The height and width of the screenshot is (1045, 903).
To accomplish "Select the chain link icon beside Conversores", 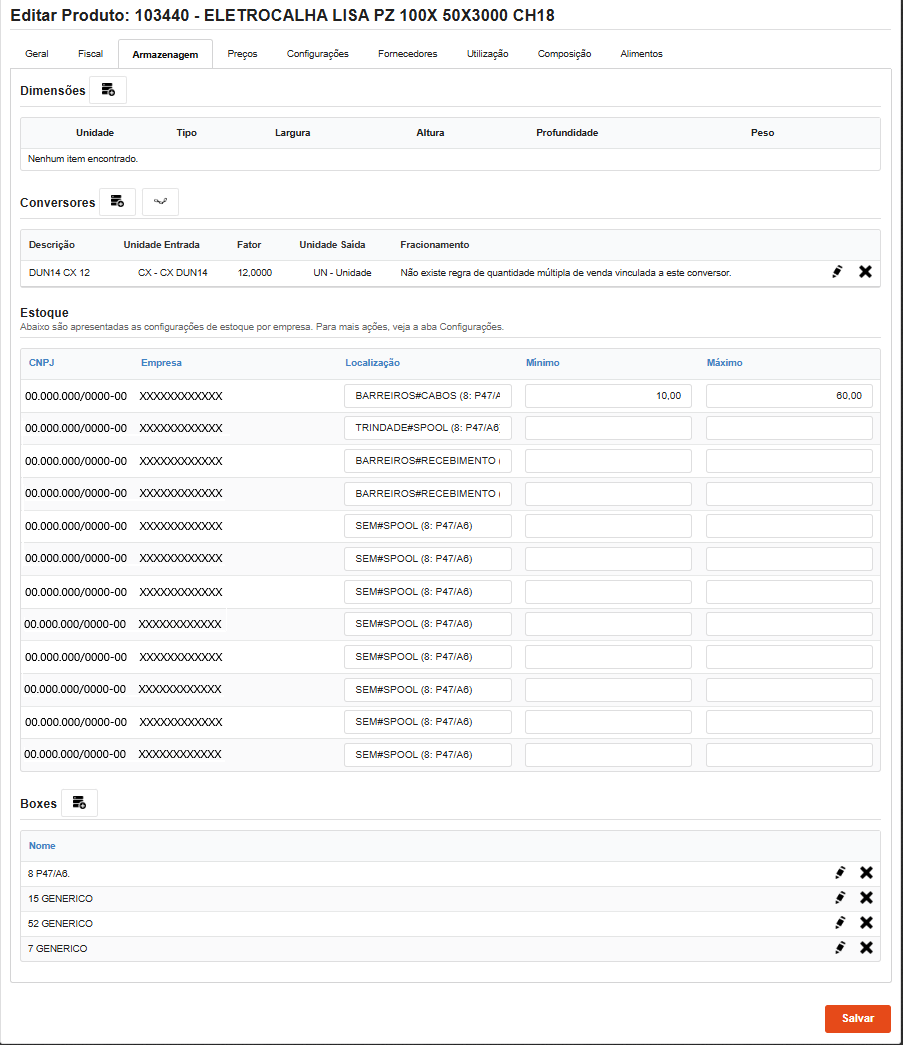I will pos(160,201).
